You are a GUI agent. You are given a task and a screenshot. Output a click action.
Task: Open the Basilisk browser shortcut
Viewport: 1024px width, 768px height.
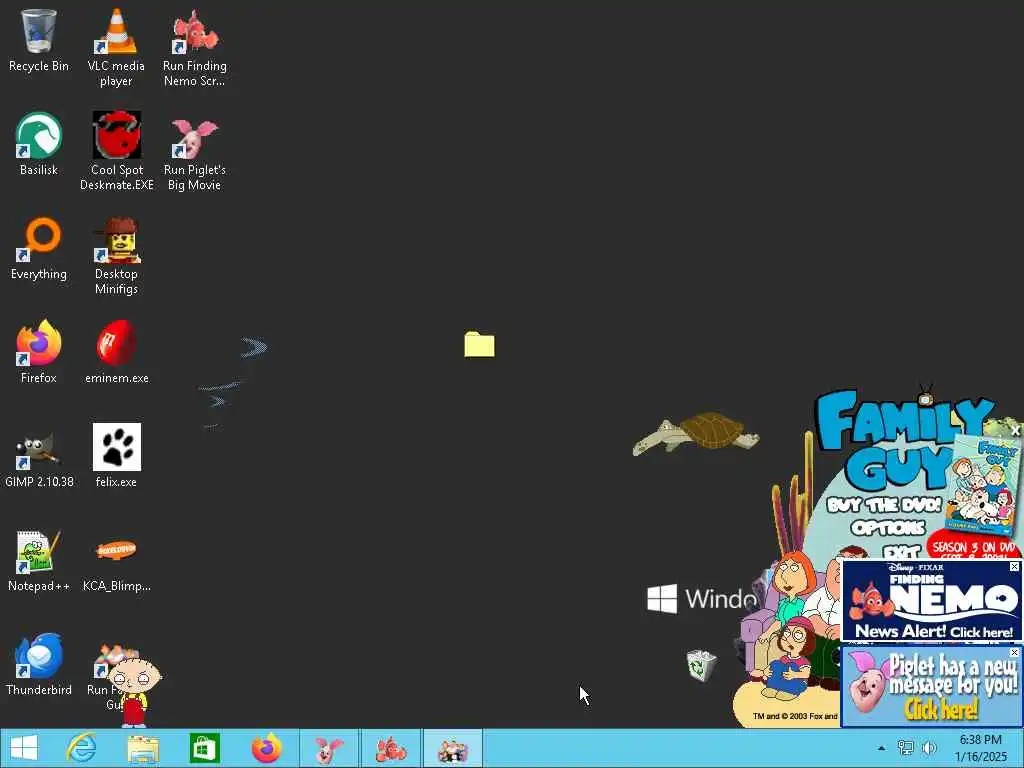(39, 144)
